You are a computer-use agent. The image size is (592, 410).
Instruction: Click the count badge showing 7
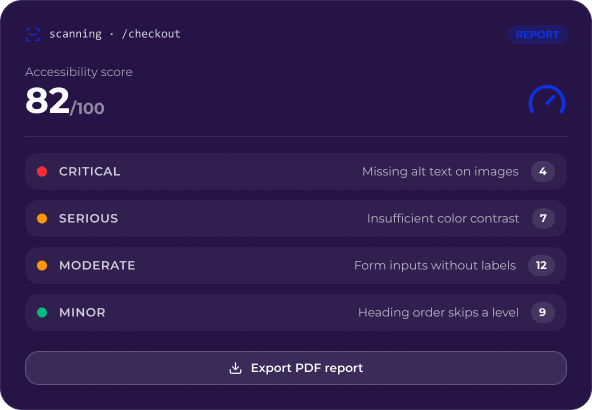(543, 219)
